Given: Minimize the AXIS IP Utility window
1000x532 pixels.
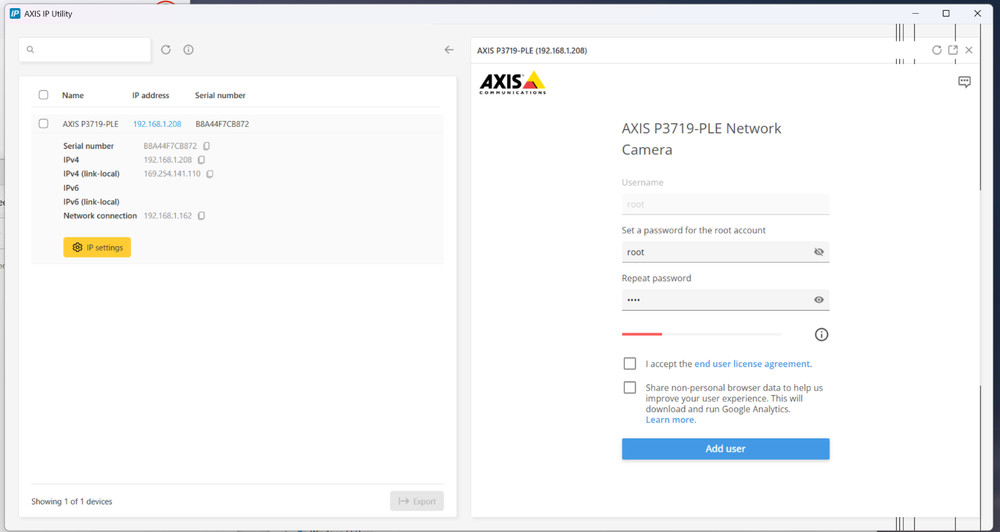Looking at the screenshot, I should (x=915, y=13).
